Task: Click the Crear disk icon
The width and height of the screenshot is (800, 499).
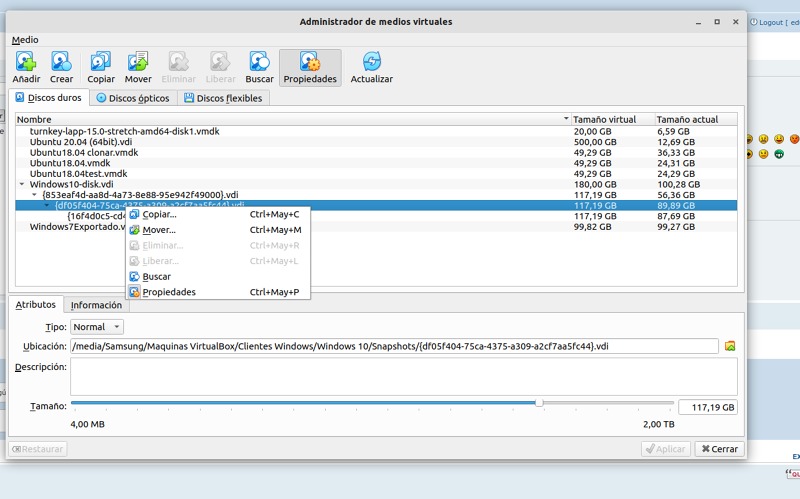Action: click(61, 63)
